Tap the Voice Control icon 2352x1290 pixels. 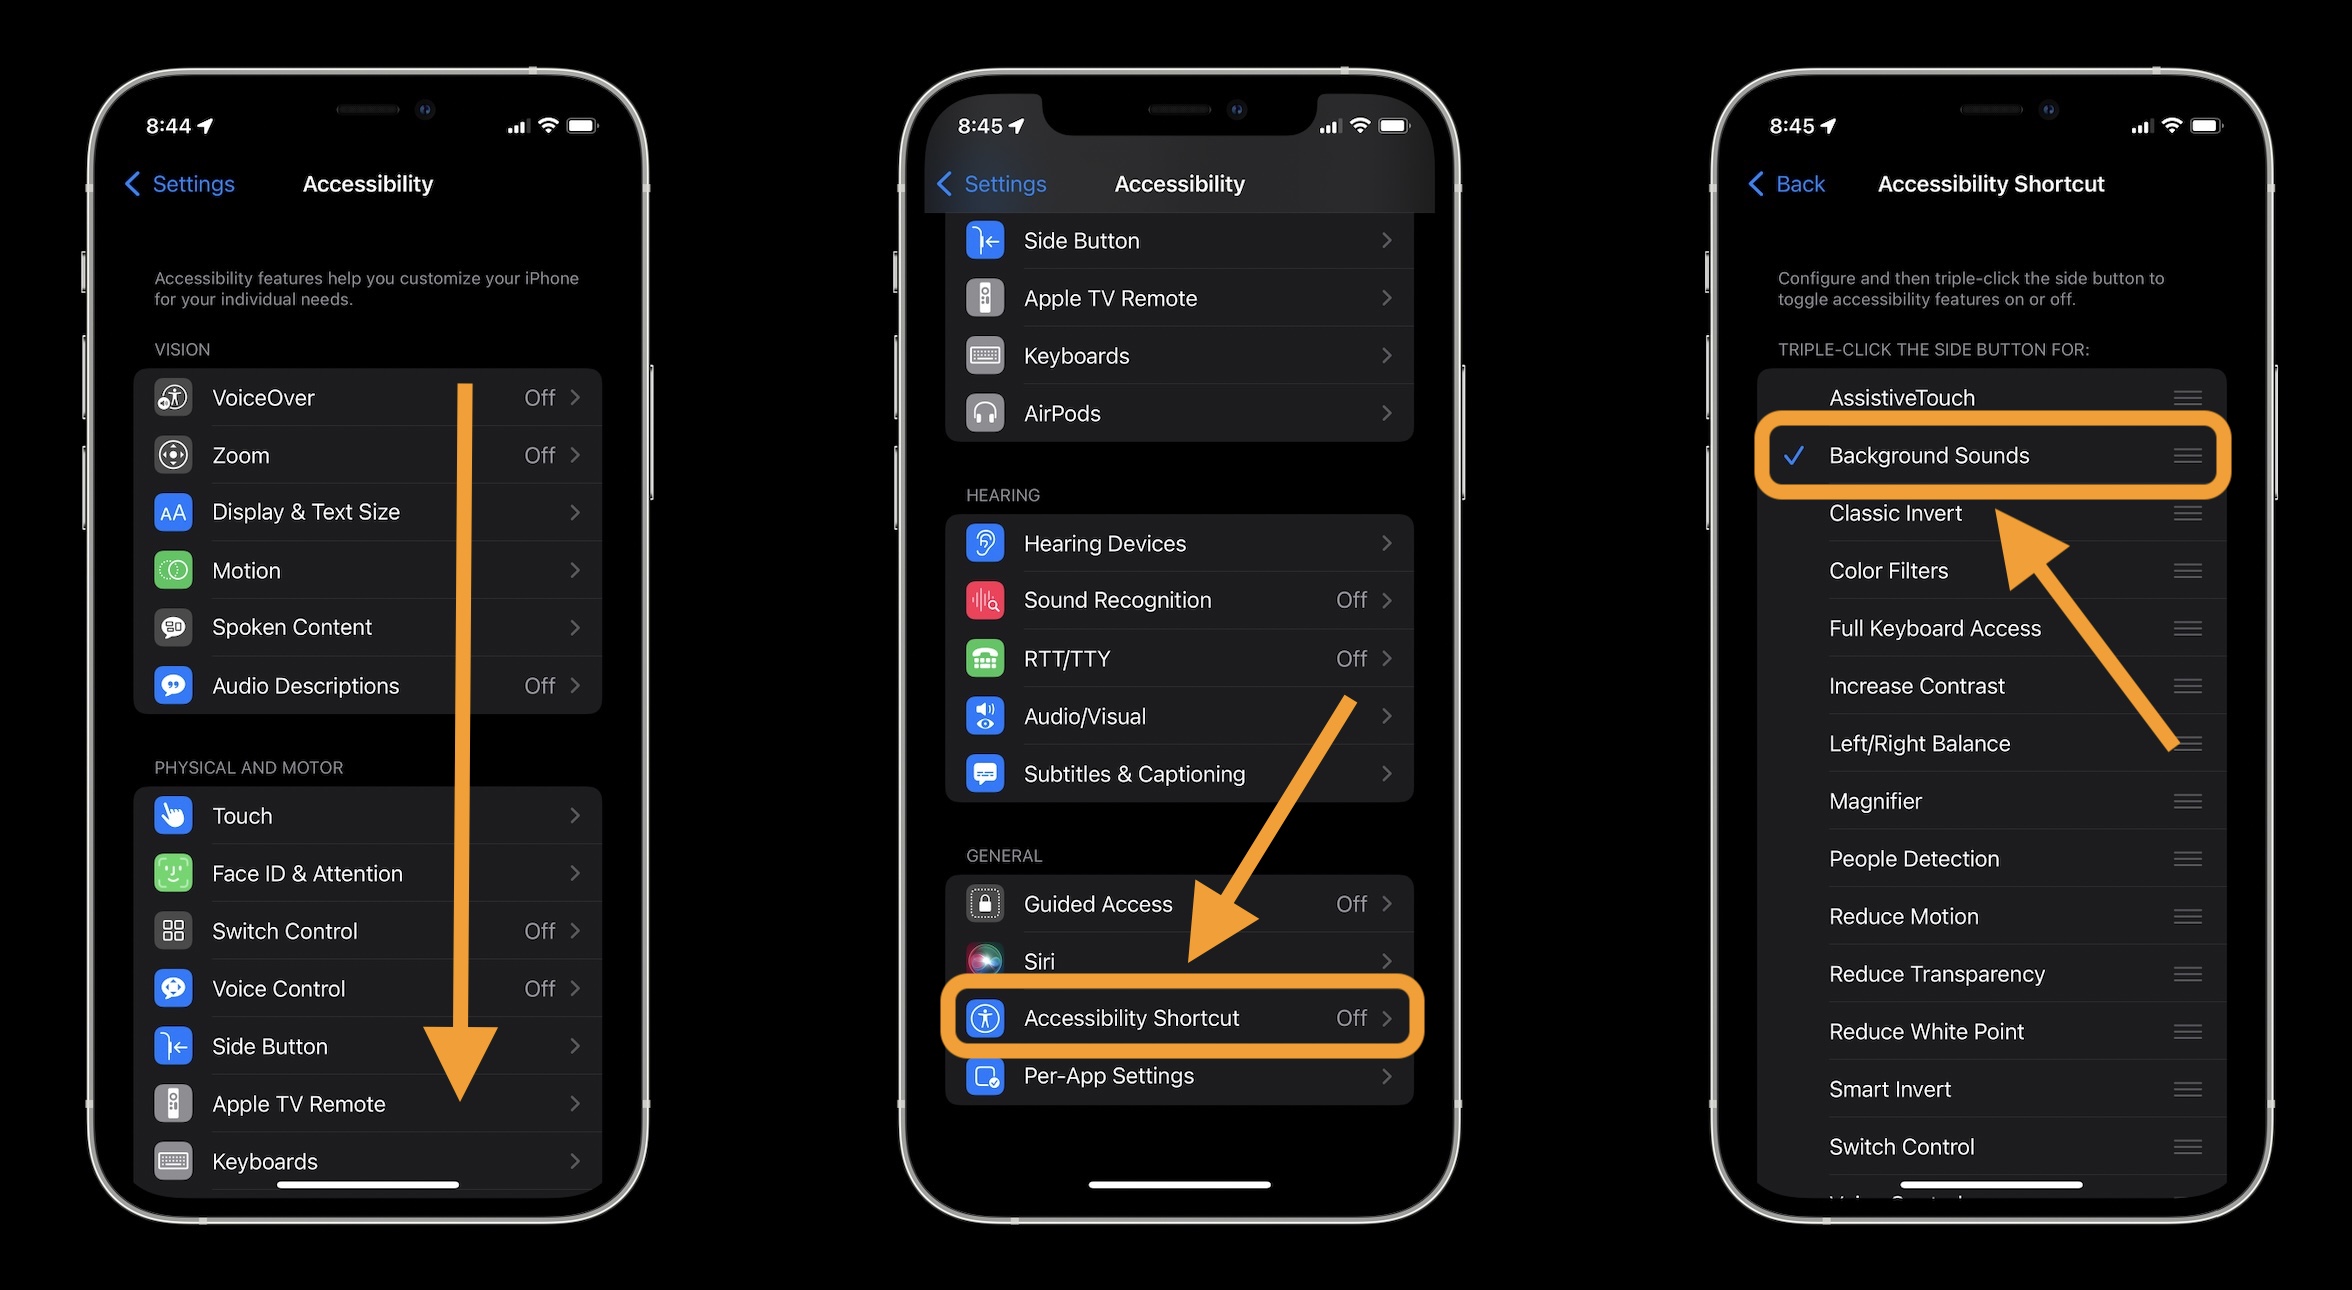[173, 987]
